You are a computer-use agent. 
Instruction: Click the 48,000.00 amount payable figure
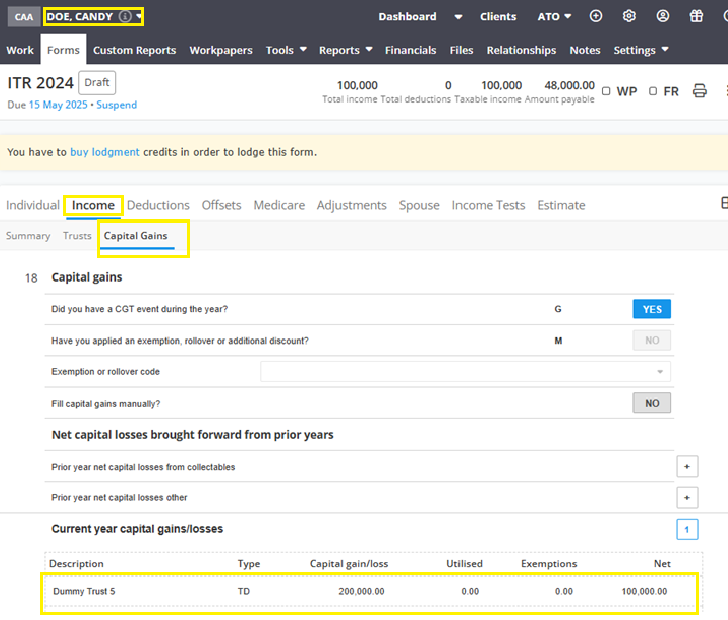tap(569, 85)
